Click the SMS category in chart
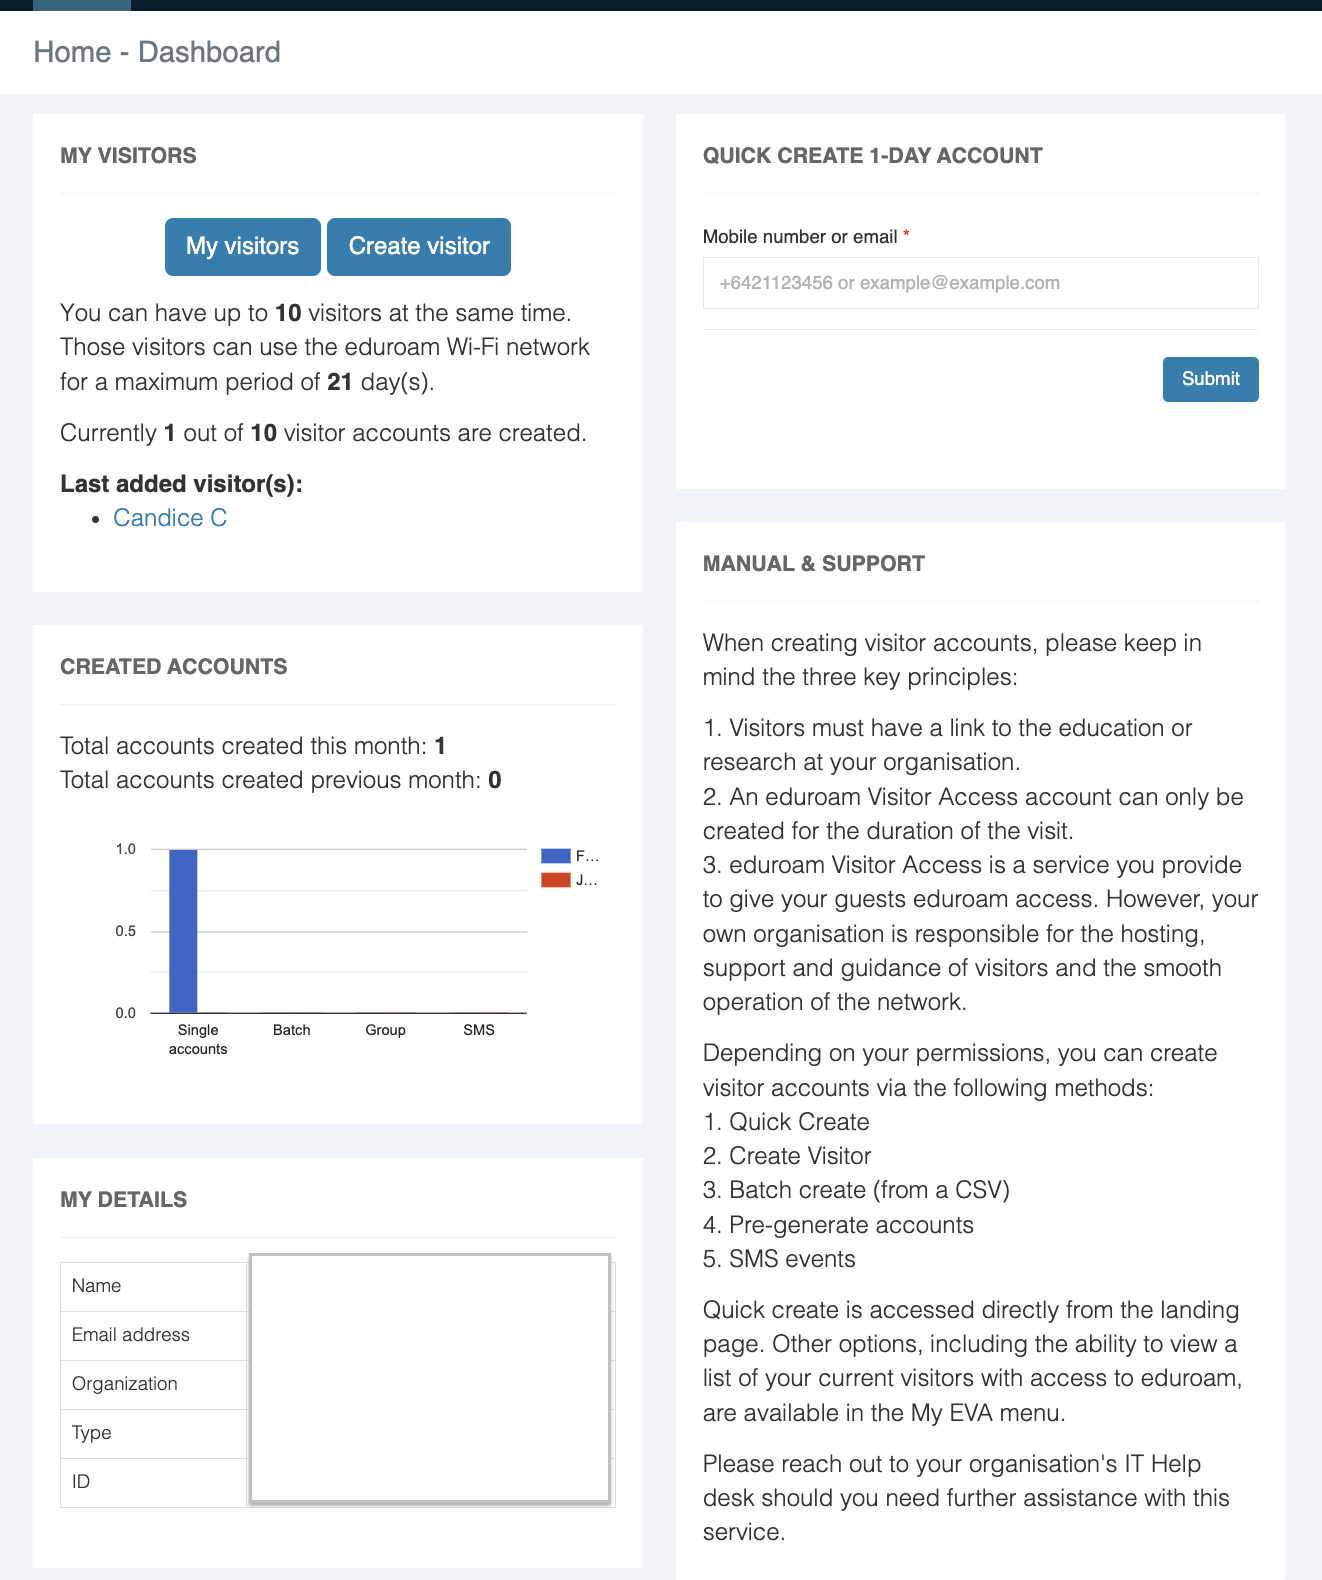The image size is (1322, 1580). tap(479, 1029)
